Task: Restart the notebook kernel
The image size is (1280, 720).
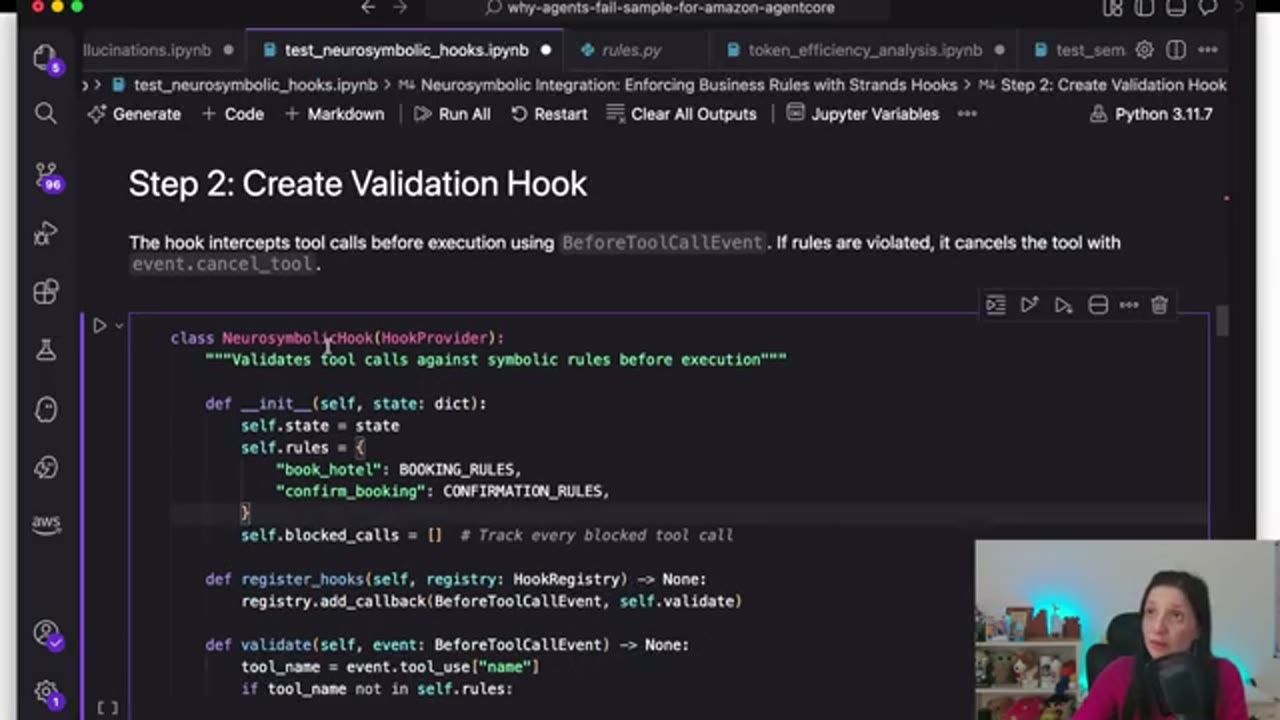Action: 549,114
